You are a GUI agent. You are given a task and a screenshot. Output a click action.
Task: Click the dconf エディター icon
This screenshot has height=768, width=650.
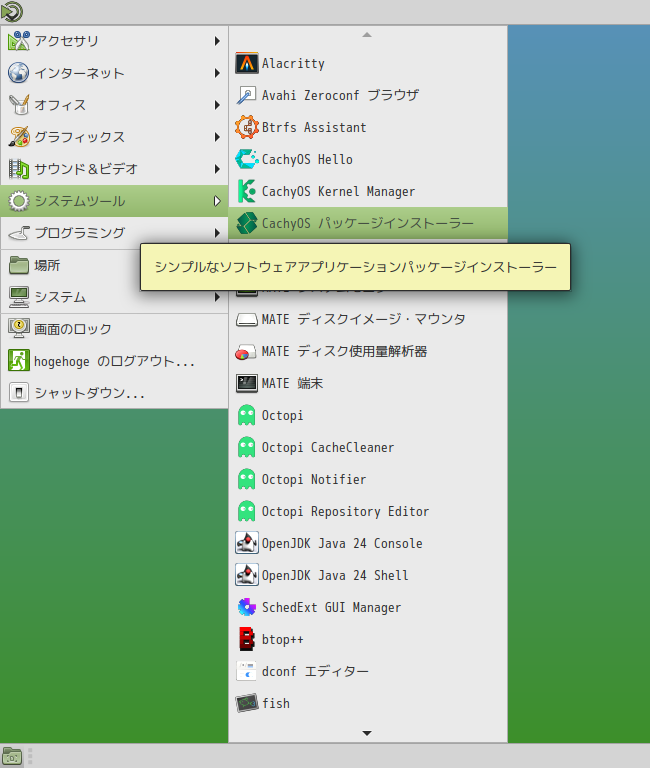coord(246,672)
